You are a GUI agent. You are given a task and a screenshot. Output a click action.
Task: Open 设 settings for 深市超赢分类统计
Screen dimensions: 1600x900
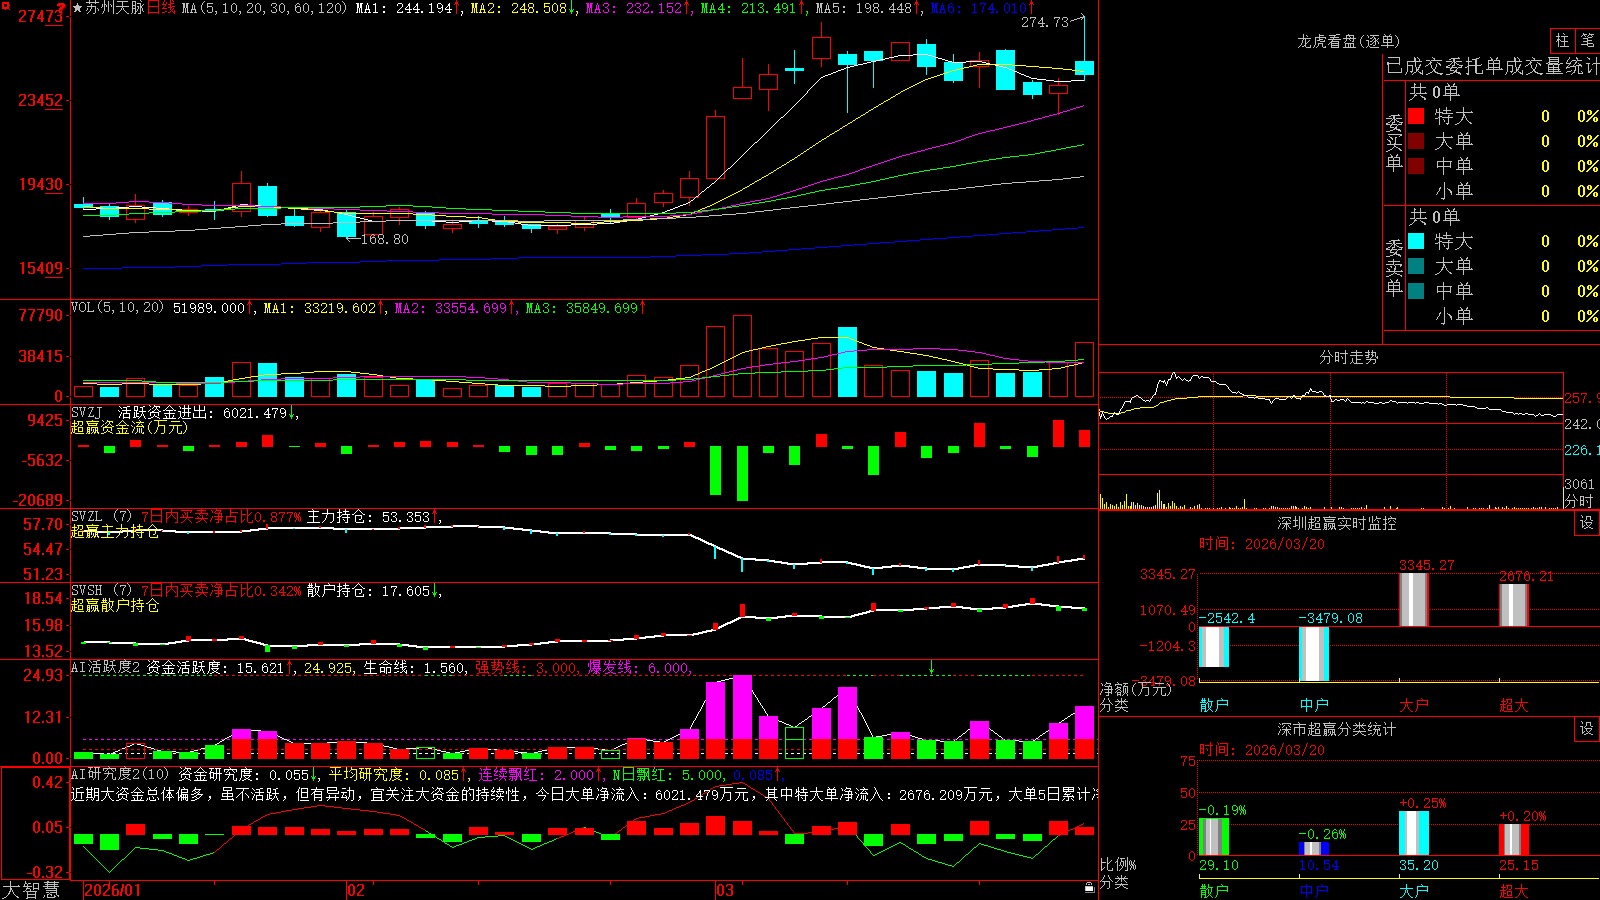pyautogui.click(x=1587, y=729)
